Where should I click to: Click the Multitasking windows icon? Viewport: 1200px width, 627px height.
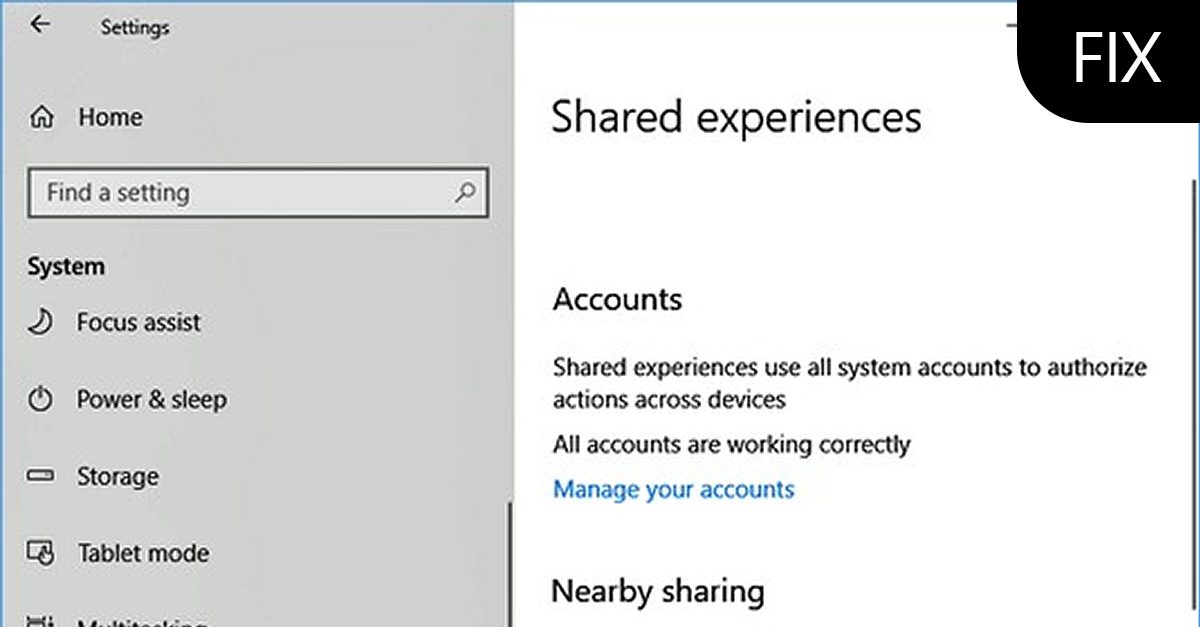coord(41,620)
